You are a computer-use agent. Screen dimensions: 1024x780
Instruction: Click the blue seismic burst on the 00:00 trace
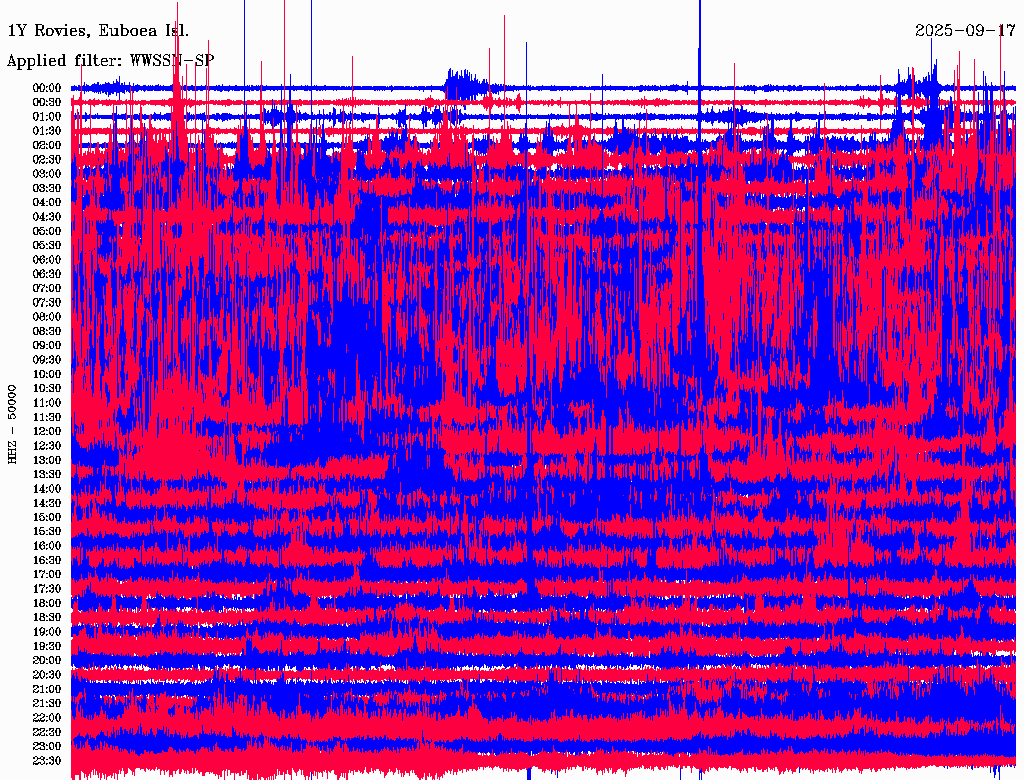tap(463, 83)
